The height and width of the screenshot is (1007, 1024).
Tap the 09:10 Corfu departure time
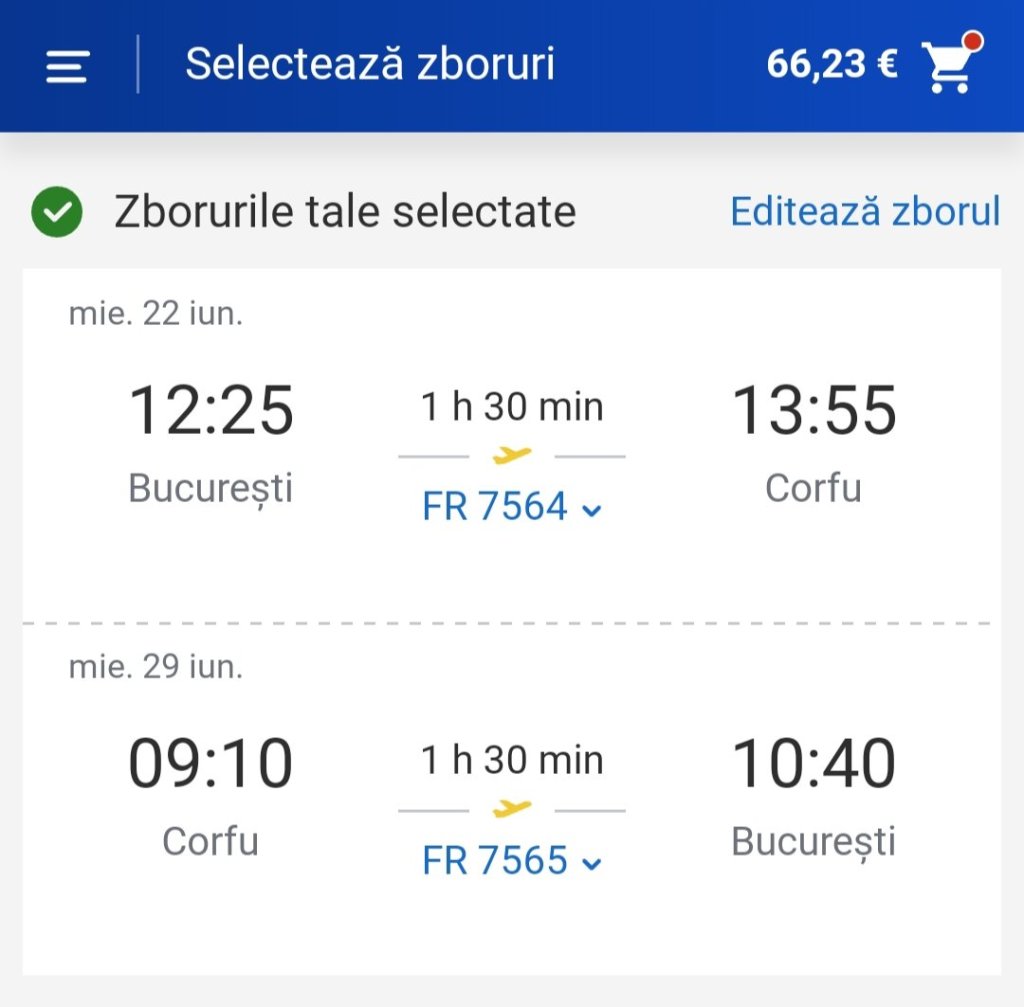click(x=211, y=764)
